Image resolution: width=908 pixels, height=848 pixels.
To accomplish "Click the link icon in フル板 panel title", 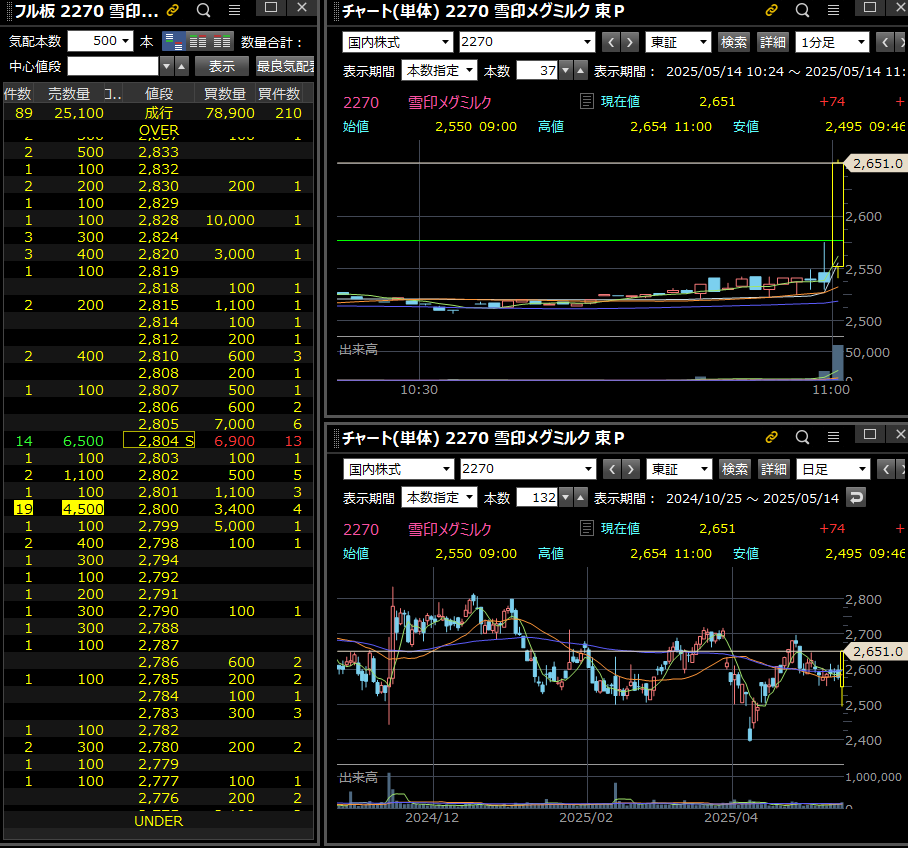I will 172,10.
